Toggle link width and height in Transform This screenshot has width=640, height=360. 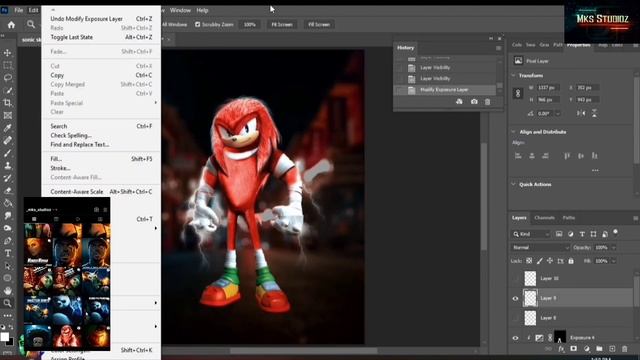(518, 93)
